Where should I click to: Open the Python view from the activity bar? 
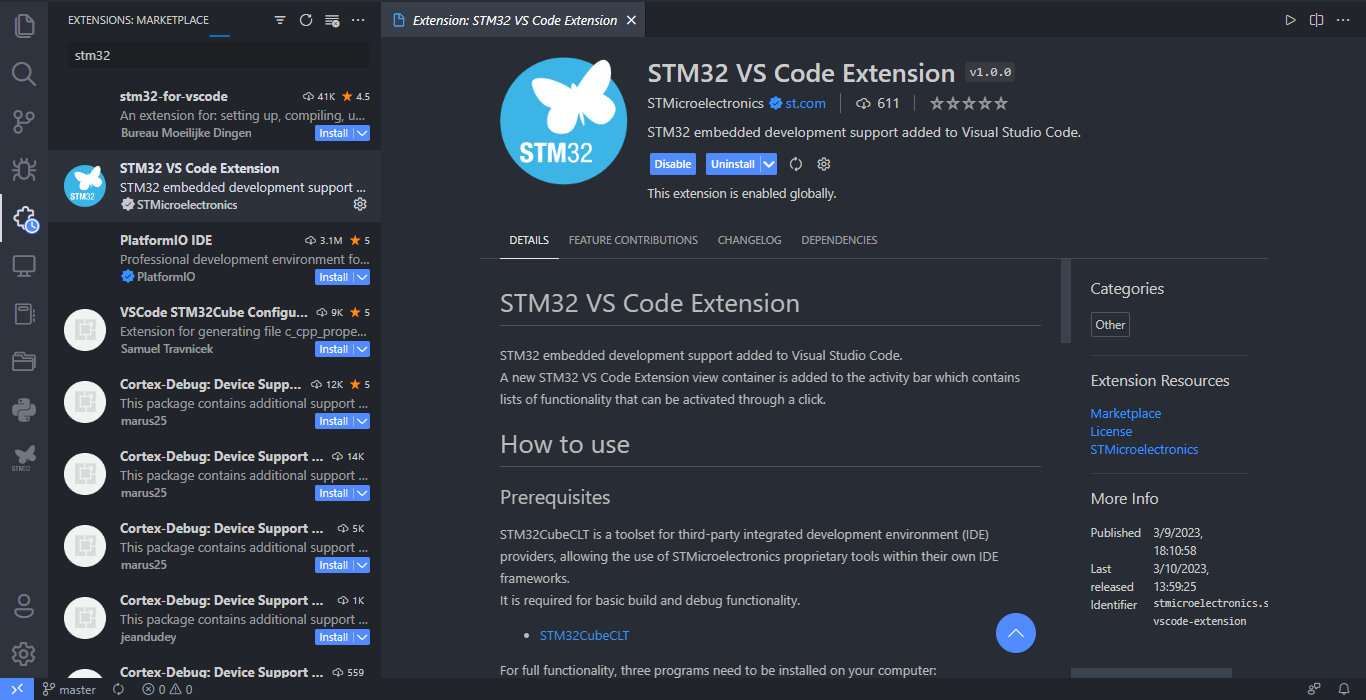pos(24,407)
